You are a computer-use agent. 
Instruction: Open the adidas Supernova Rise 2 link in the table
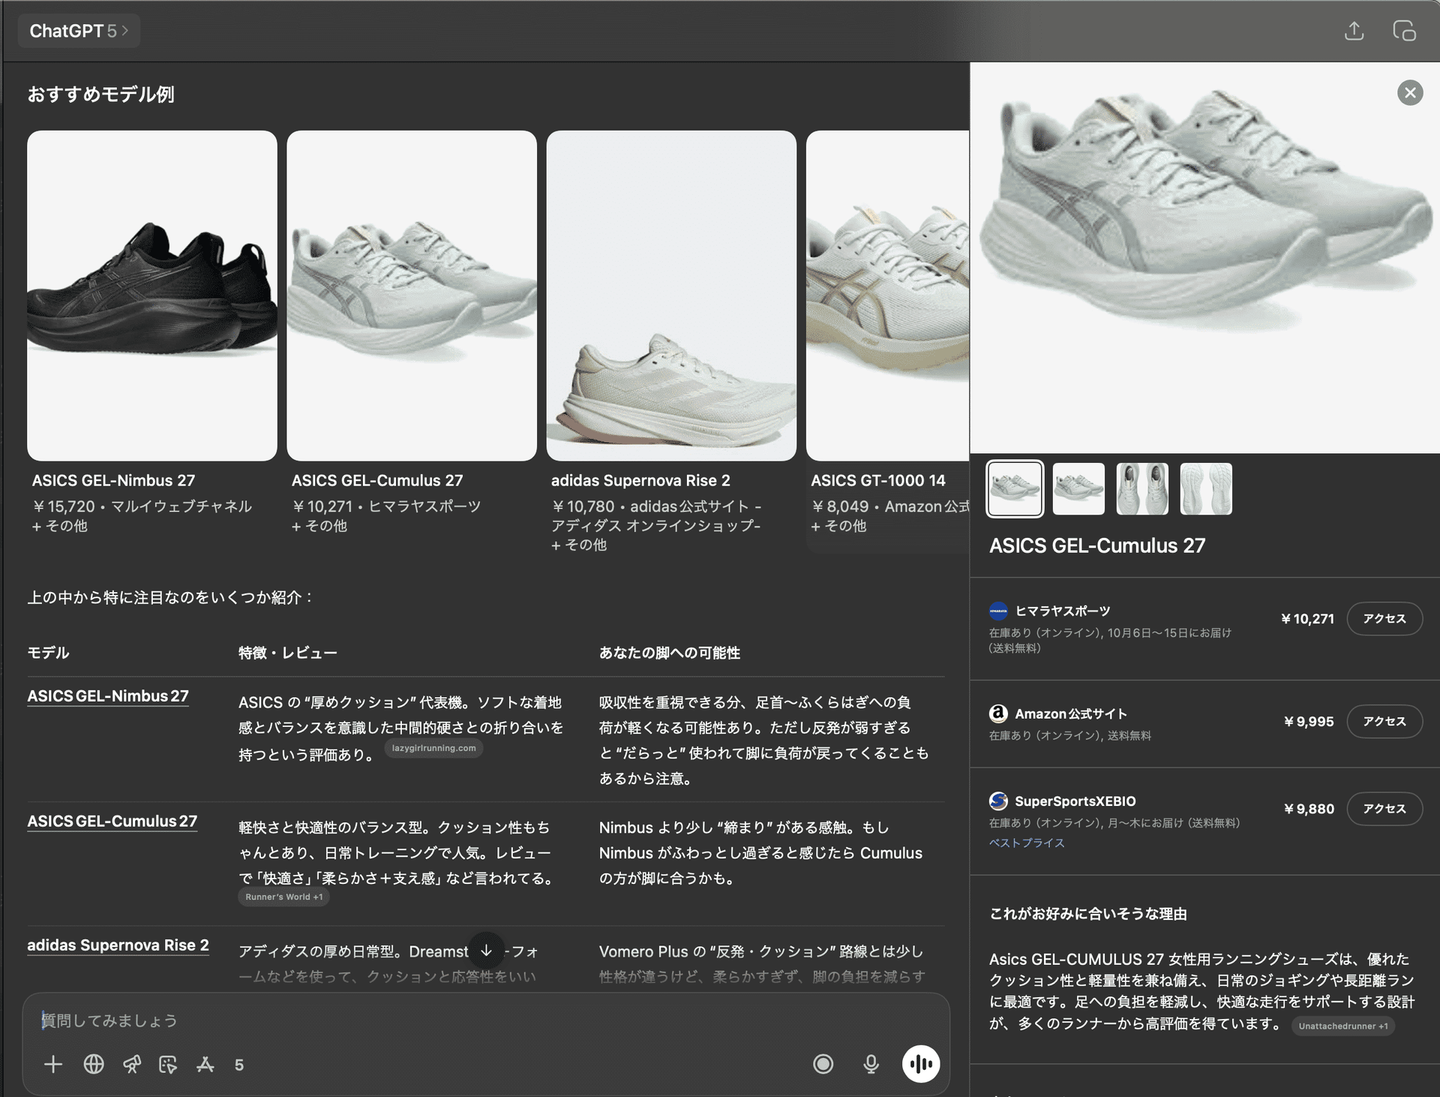[x=118, y=945]
